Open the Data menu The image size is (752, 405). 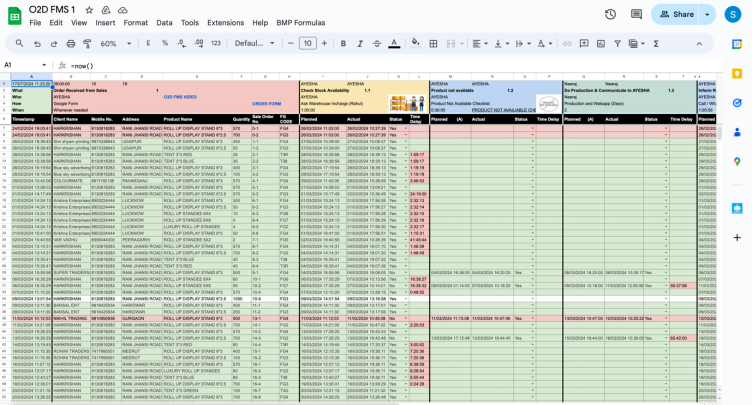click(x=164, y=23)
